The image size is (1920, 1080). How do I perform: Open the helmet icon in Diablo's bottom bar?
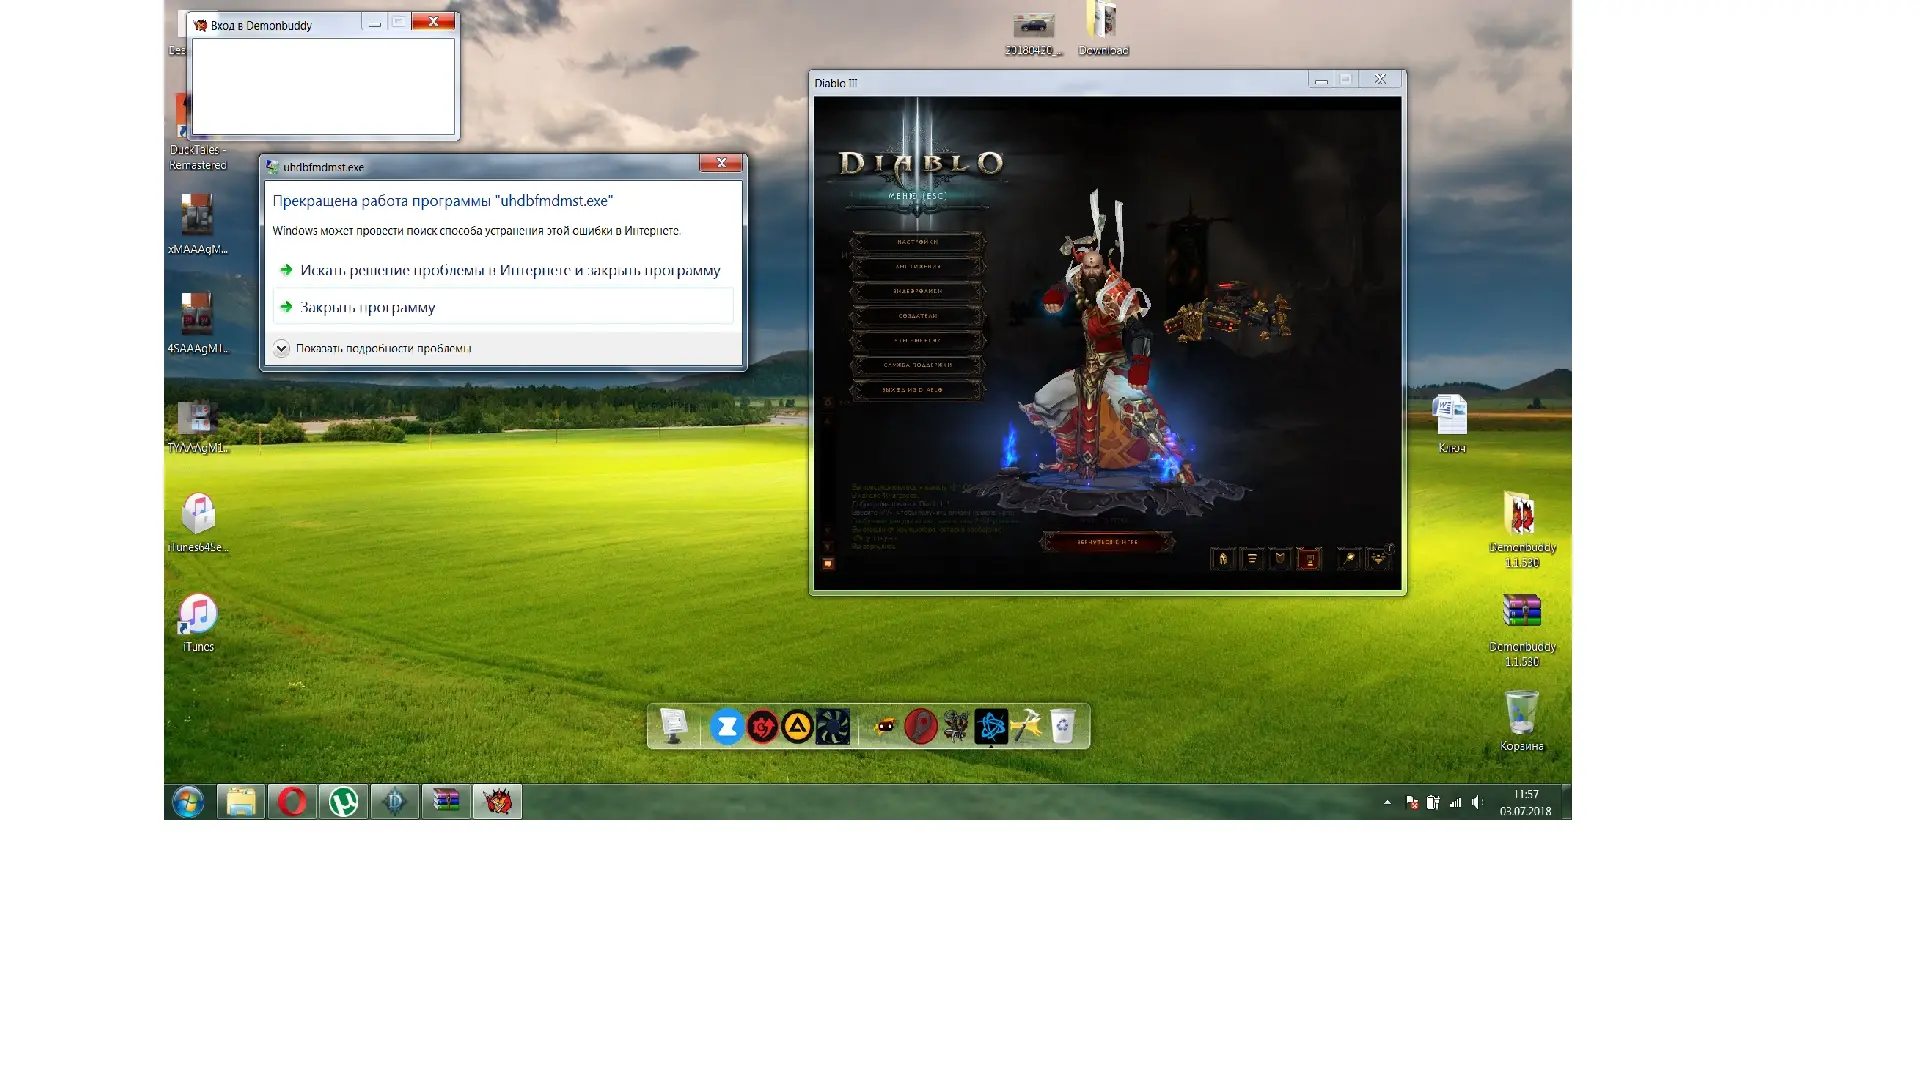click(x=1222, y=559)
